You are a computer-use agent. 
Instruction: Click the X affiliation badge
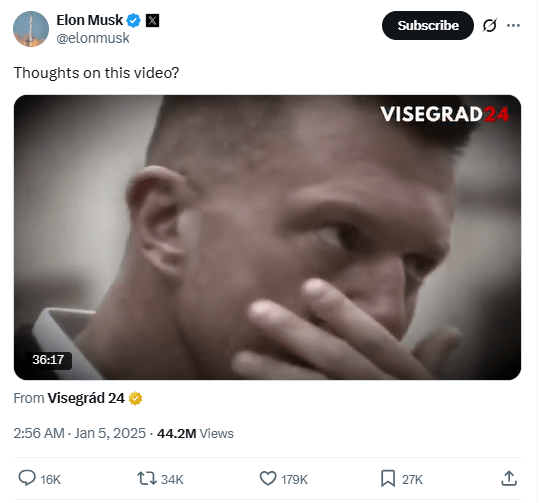coord(152,20)
